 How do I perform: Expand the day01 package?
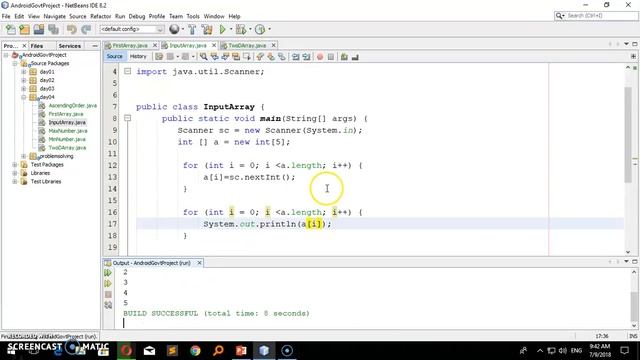[24, 72]
